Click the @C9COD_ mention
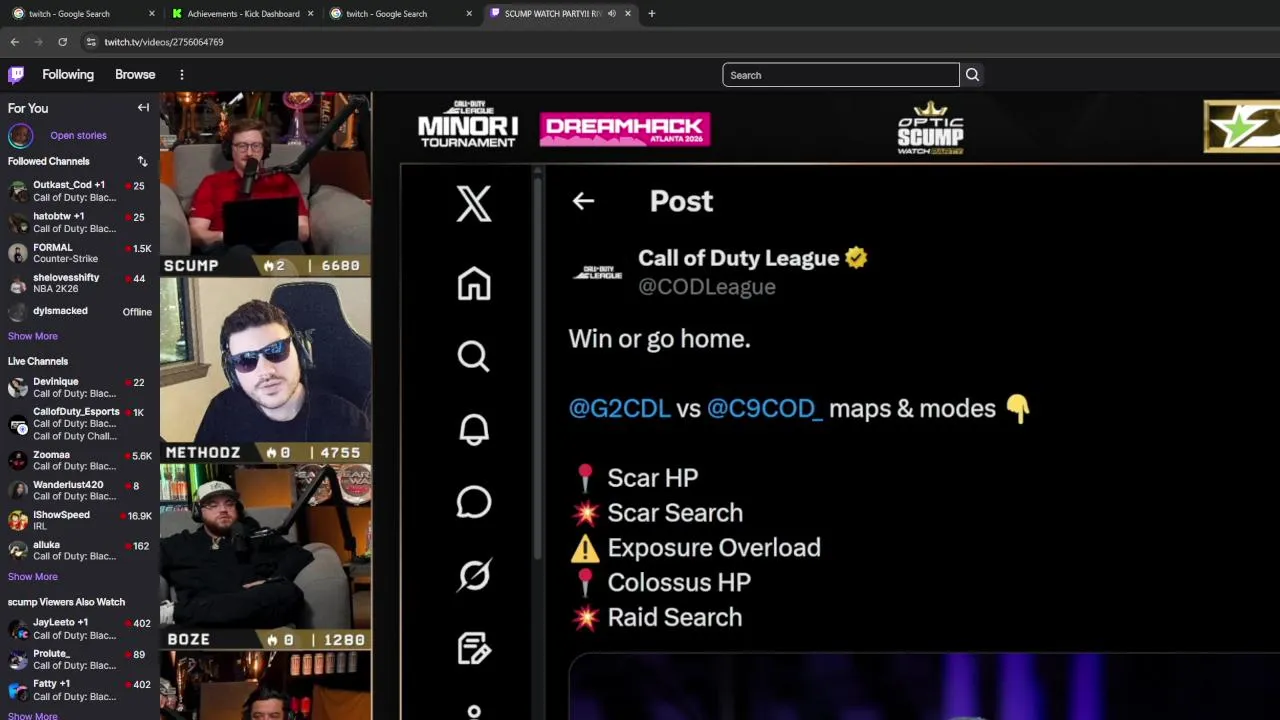This screenshot has height=720, width=1280. click(764, 408)
